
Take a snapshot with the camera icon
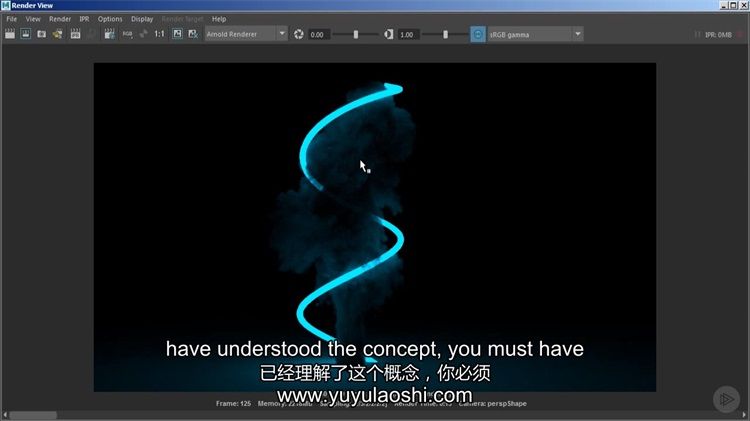point(42,34)
